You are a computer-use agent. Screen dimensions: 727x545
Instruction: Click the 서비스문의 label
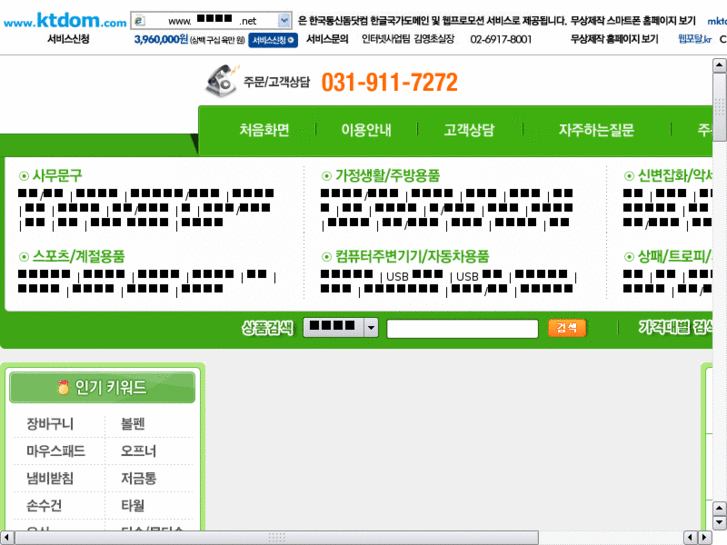tap(327, 39)
